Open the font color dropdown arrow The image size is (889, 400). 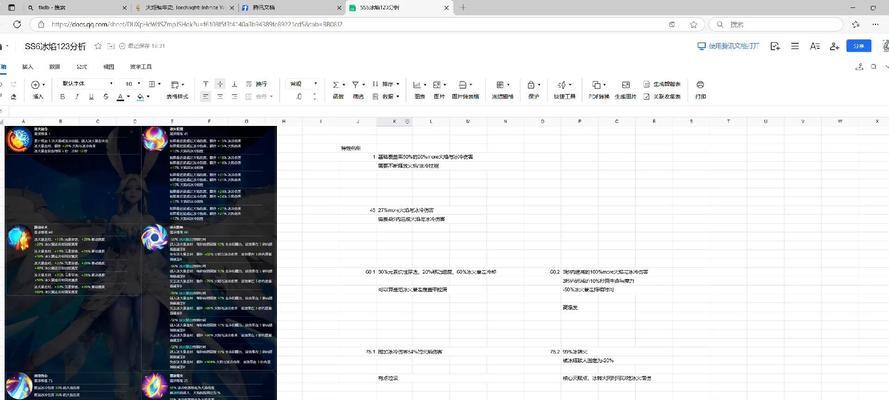coord(128,97)
